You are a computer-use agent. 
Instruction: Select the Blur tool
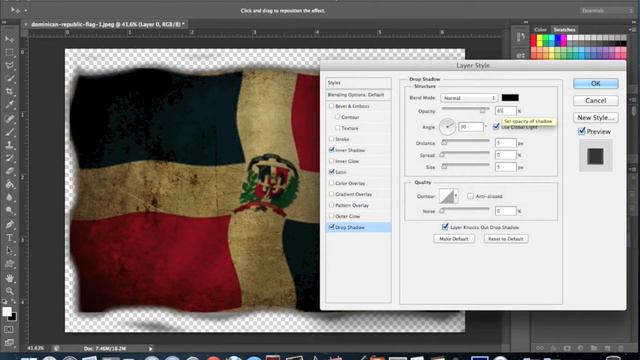[9, 197]
